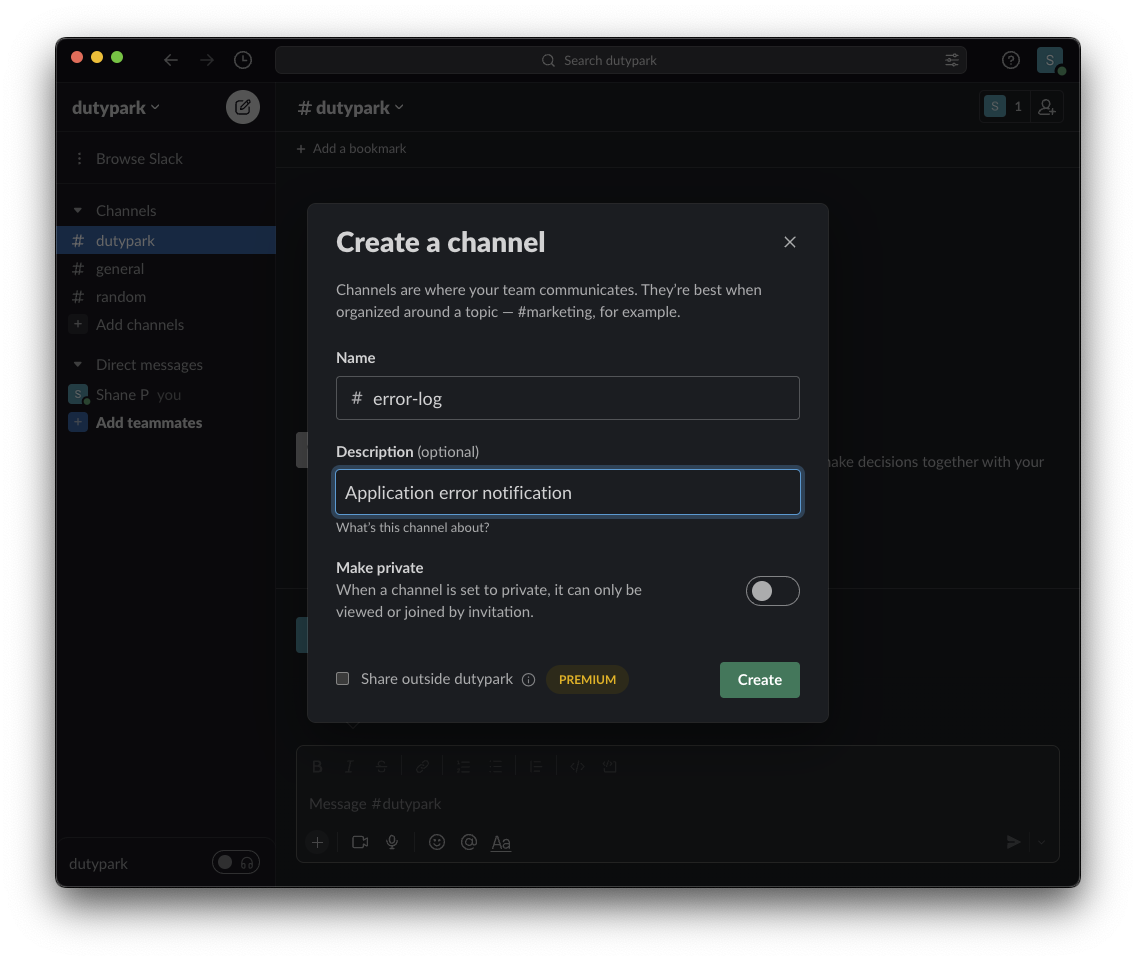Screen dimensions: 1136x961
Task: Click the Create button
Action: [759, 680]
